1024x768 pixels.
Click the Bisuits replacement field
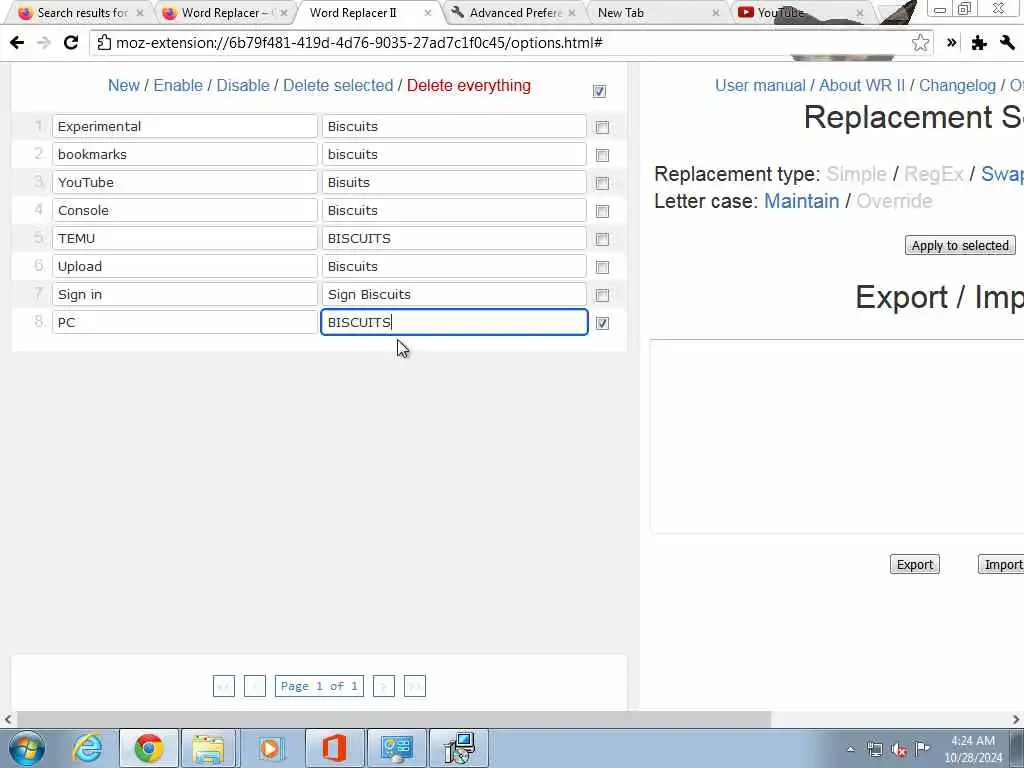(x=455, y=182)
